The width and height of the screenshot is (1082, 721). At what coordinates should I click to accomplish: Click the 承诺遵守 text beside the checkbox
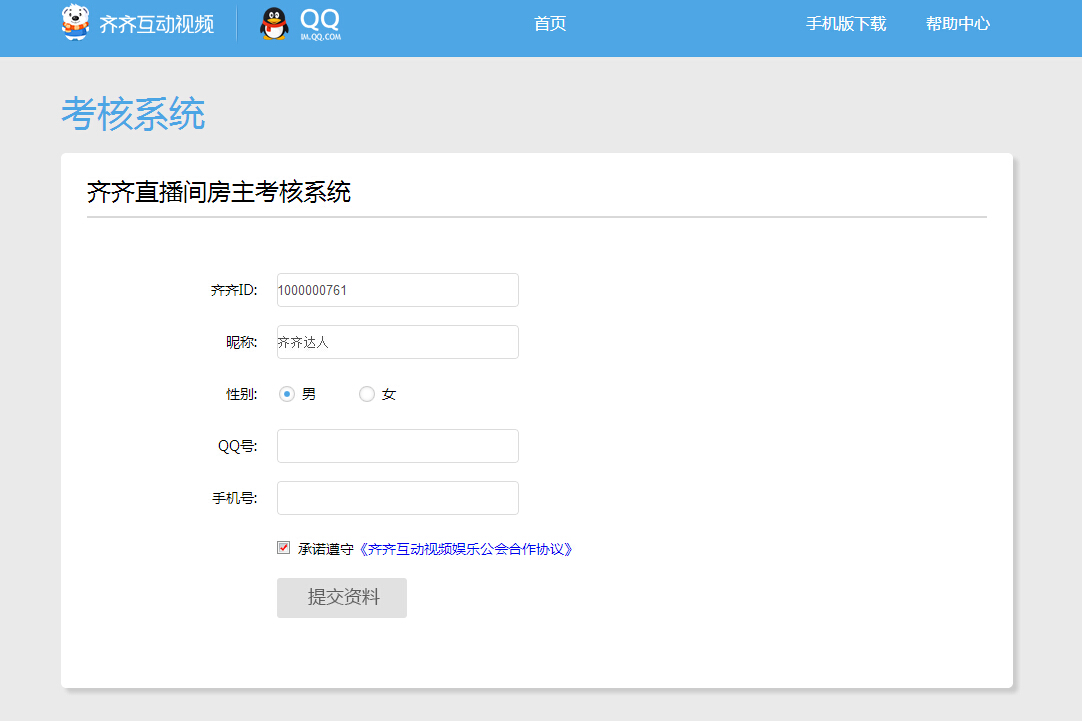pos(326,549)
